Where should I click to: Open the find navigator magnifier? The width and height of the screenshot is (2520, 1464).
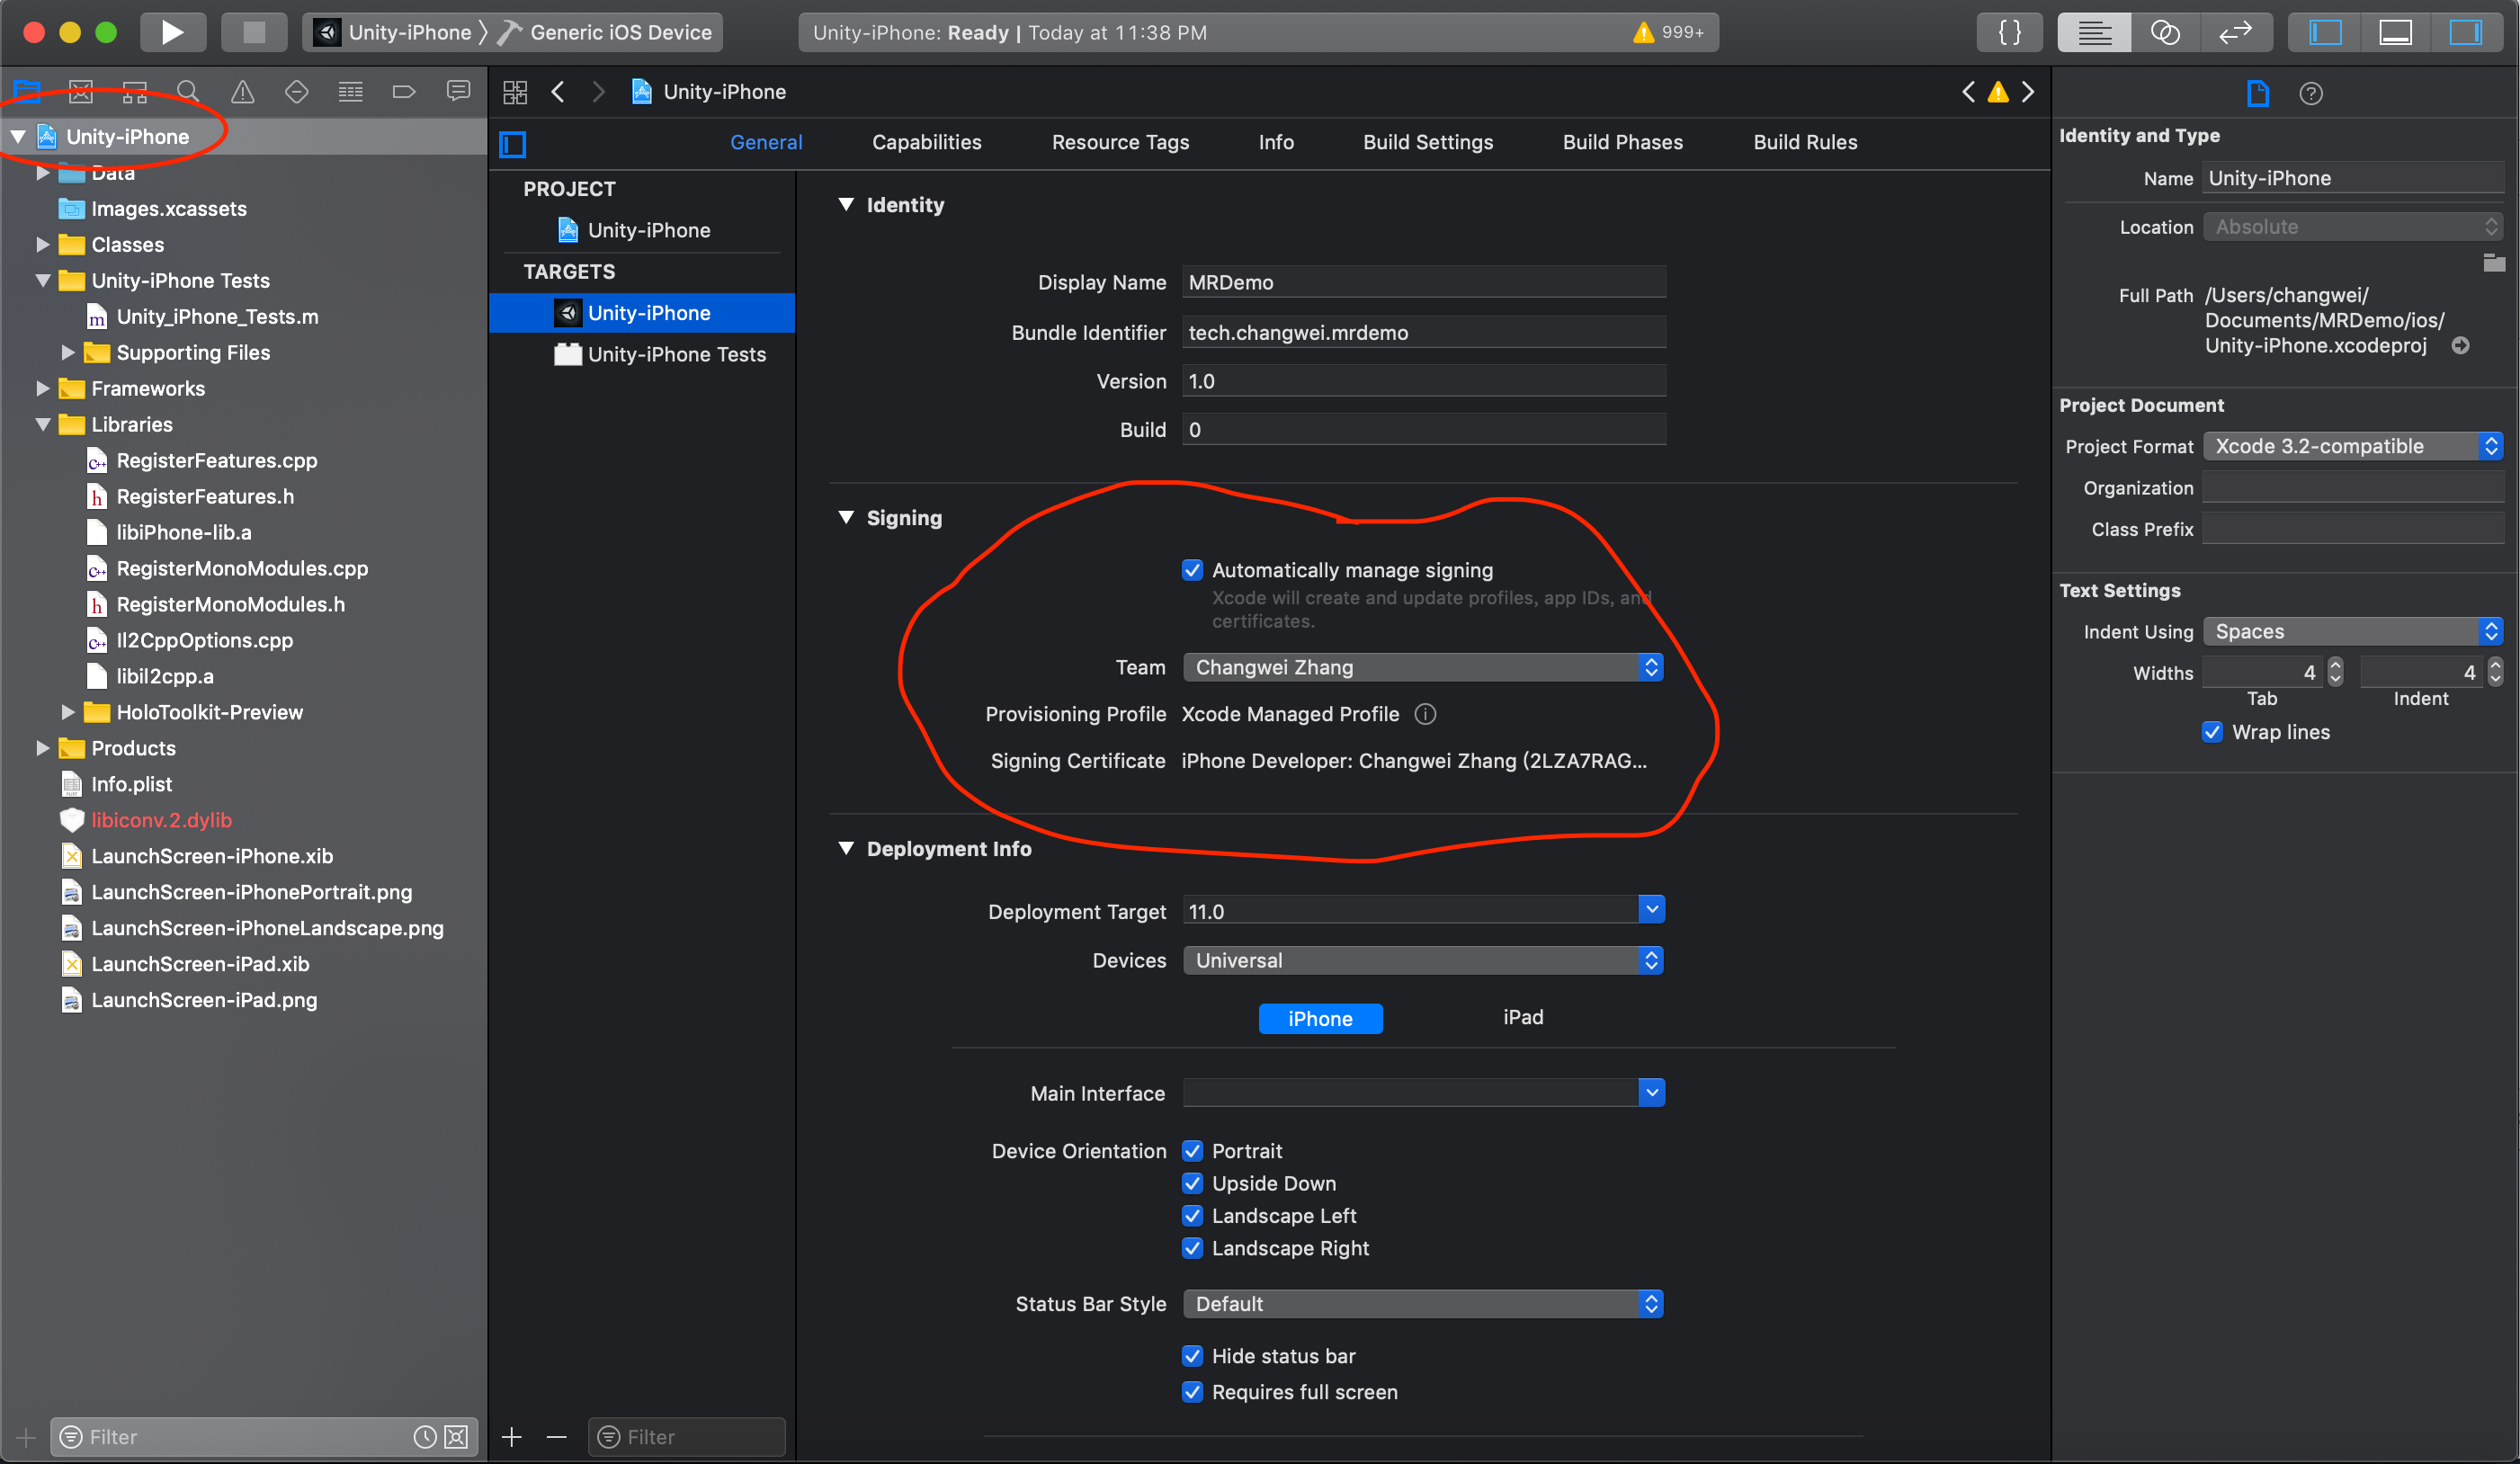188,92
